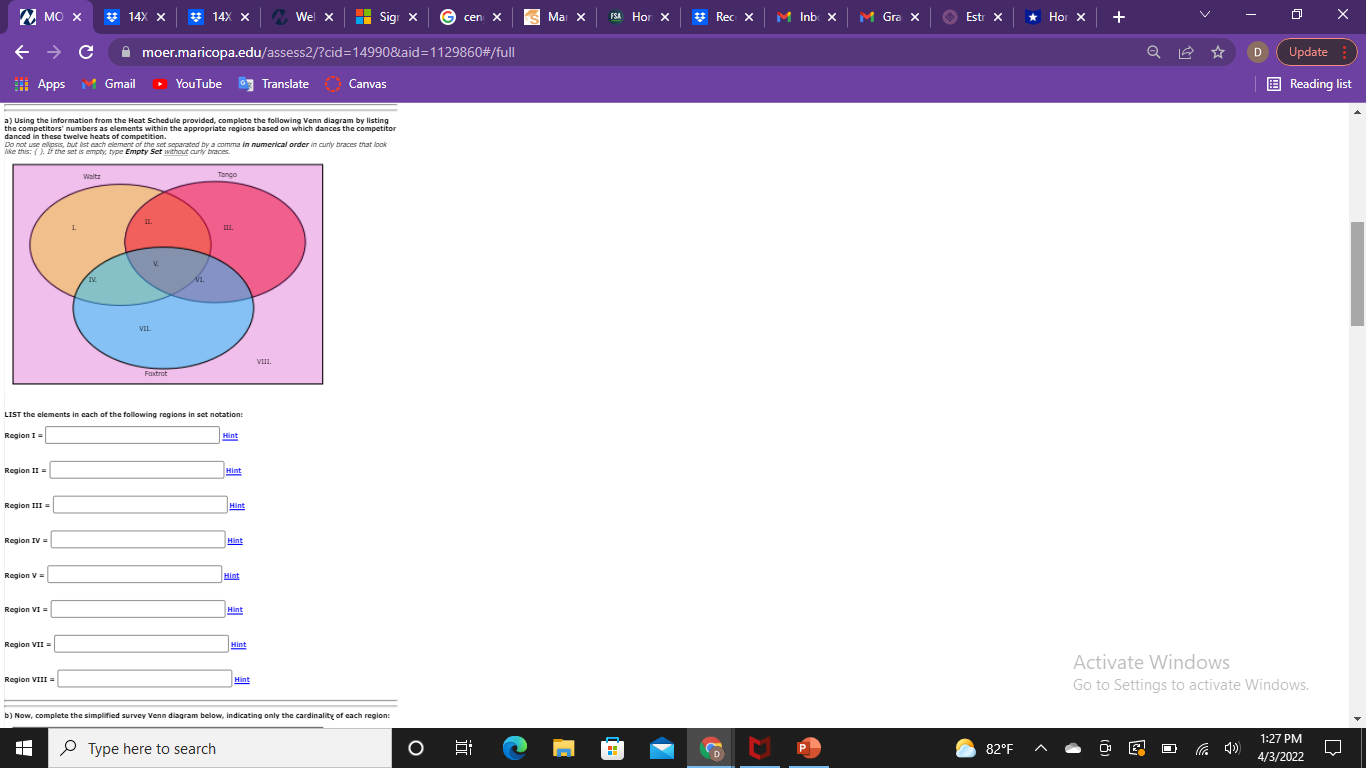The height and width of the screenshot is (768, 1366).
Task: Close the 'Sigr' tab
Action: (x=413, y=18)
